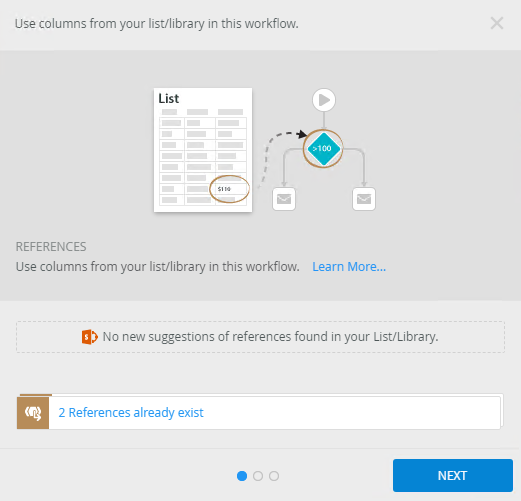Open the Learn More... link
Image resolution: width=521 pixels, height=501 pixels.
pos(349,267)
